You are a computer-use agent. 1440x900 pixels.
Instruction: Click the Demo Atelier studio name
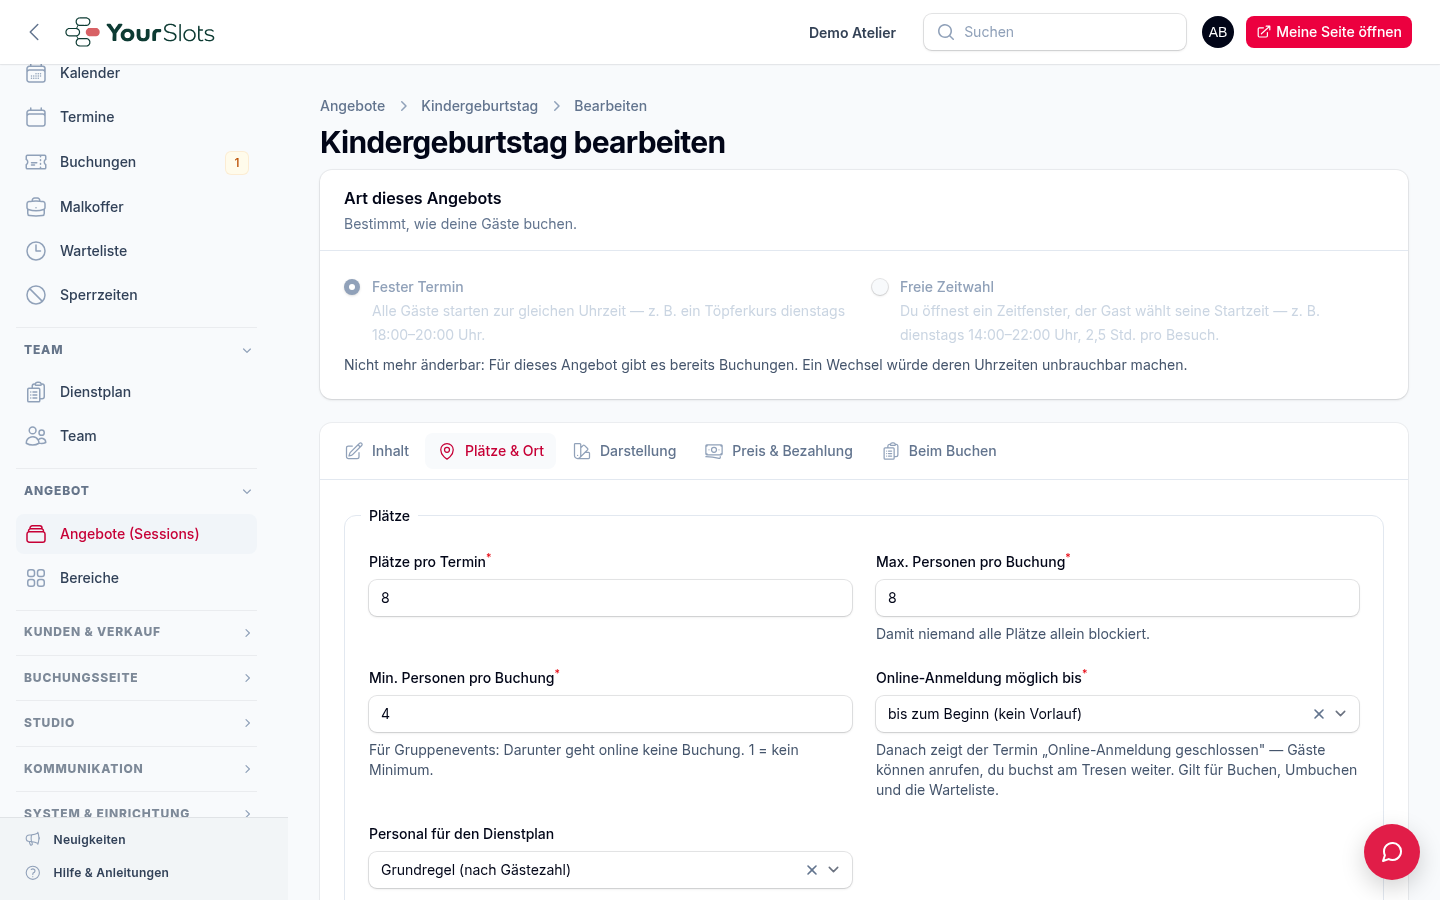852,33
